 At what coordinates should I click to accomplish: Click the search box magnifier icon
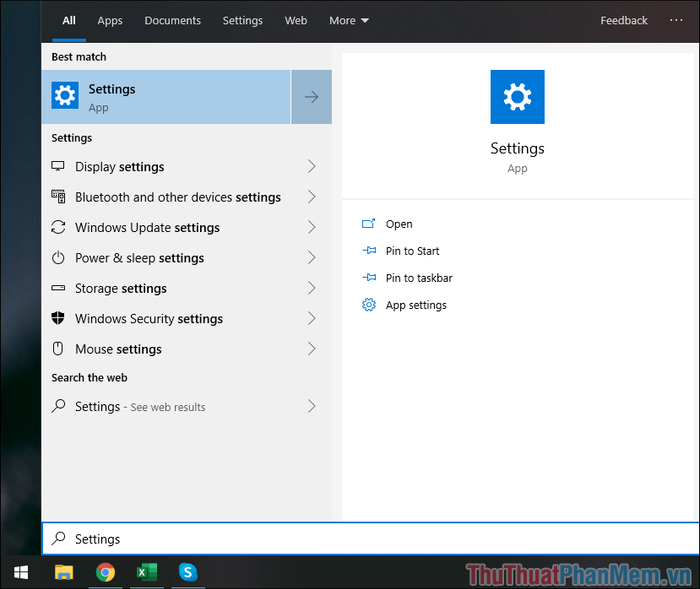[x=58, y=539]
